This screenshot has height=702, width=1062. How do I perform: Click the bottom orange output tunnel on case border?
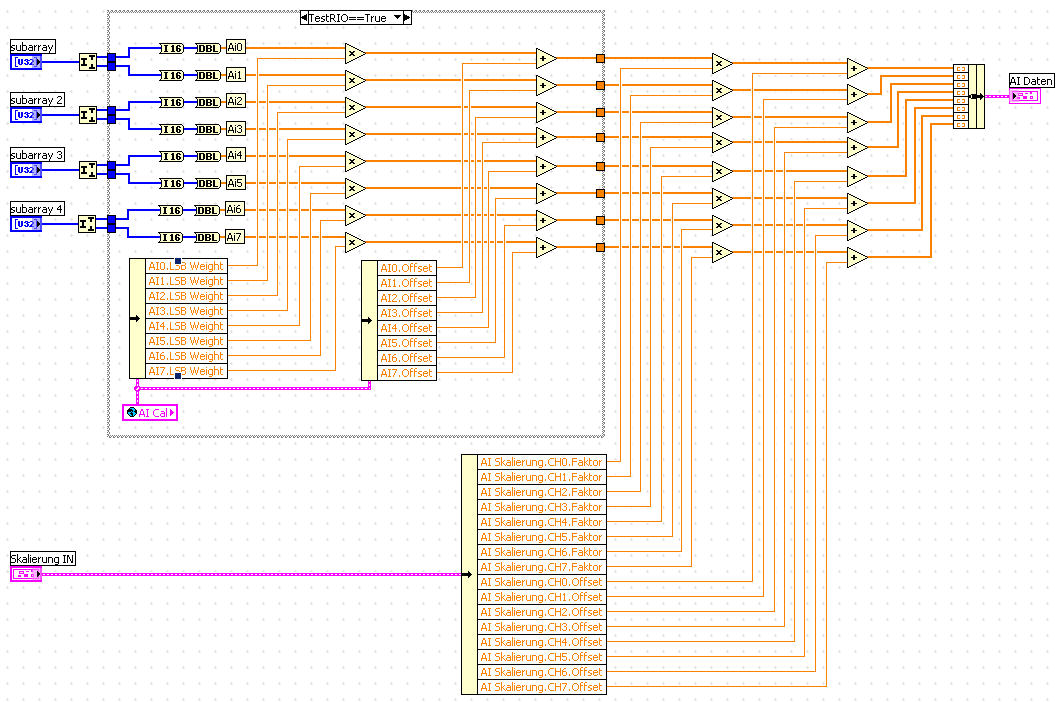click(600, 247)
